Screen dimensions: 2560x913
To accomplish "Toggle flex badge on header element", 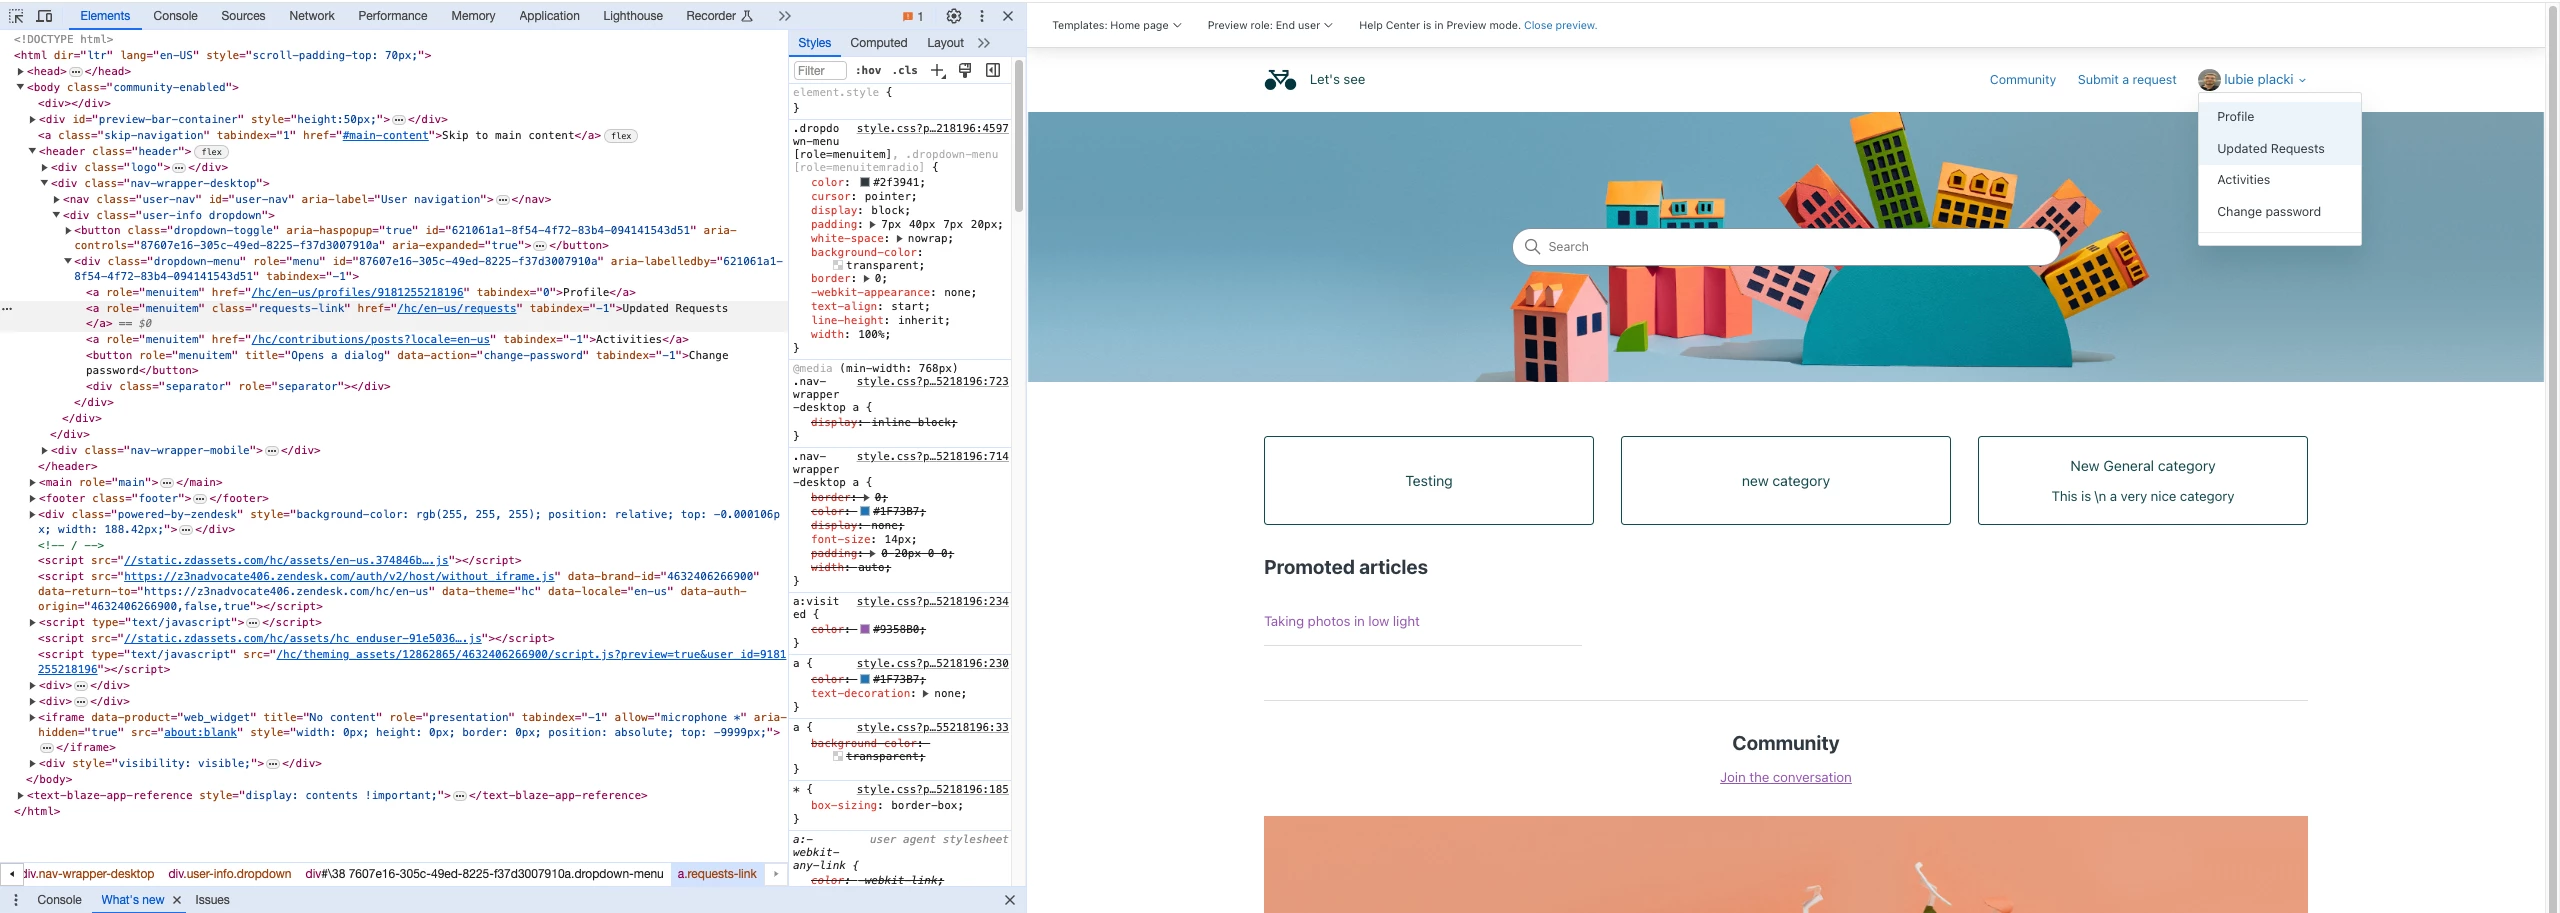I will click(x=211, y=152).
